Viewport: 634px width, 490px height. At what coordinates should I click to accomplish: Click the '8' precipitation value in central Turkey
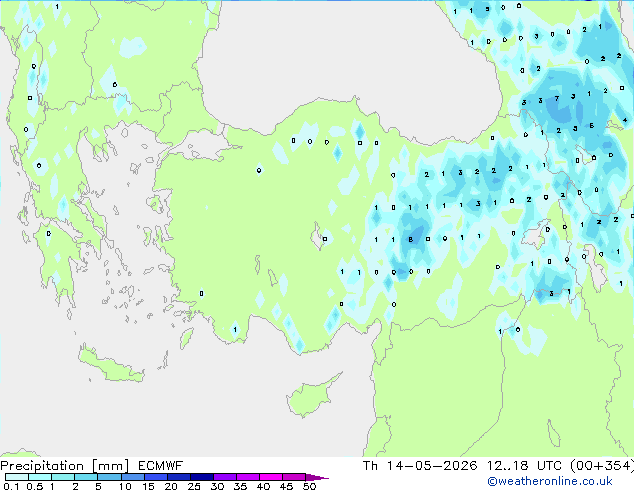pos(410,239)
